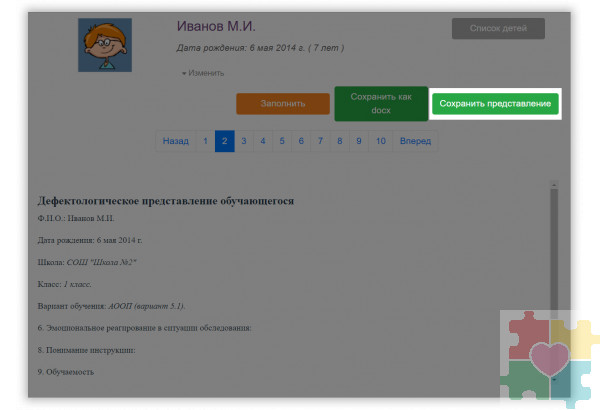Click 'Сохранить как docx' button
Screen dimensions: 600x410
pos(380,103)
